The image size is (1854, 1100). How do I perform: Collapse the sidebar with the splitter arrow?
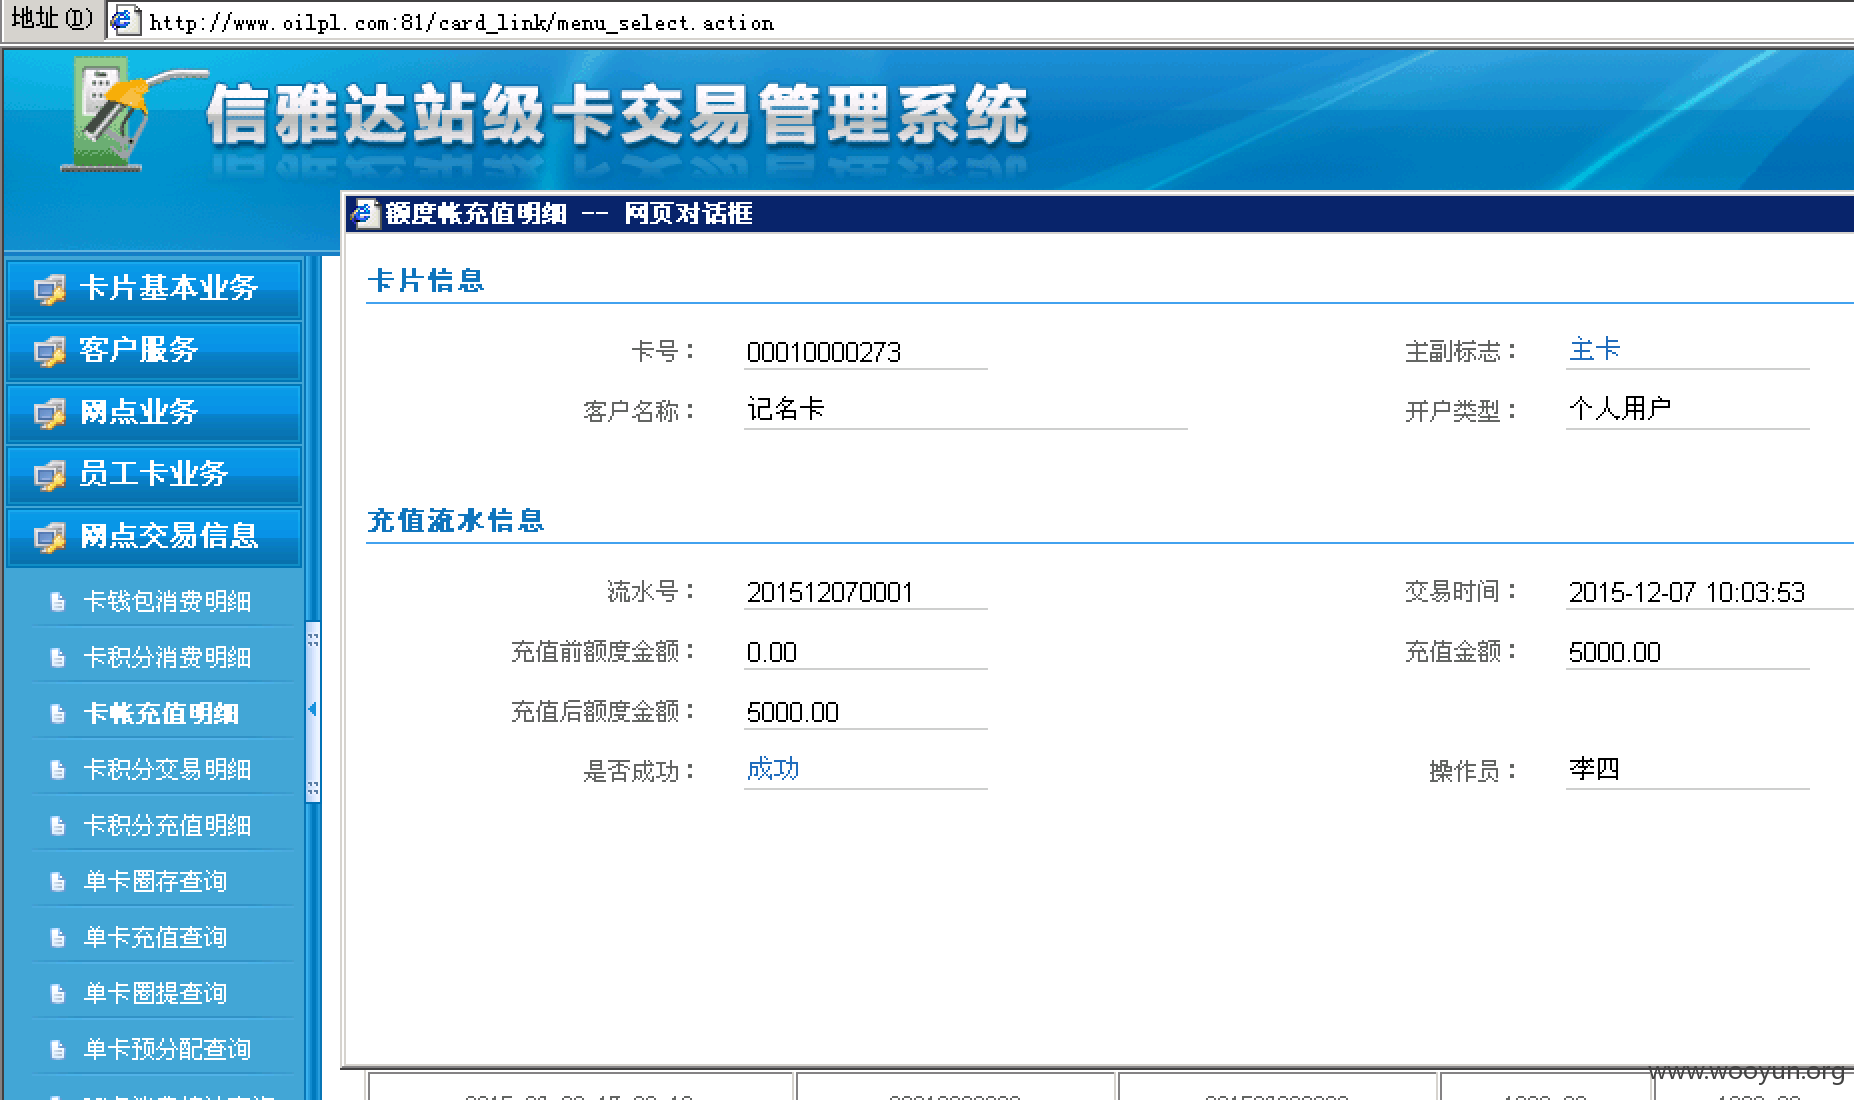312,709
